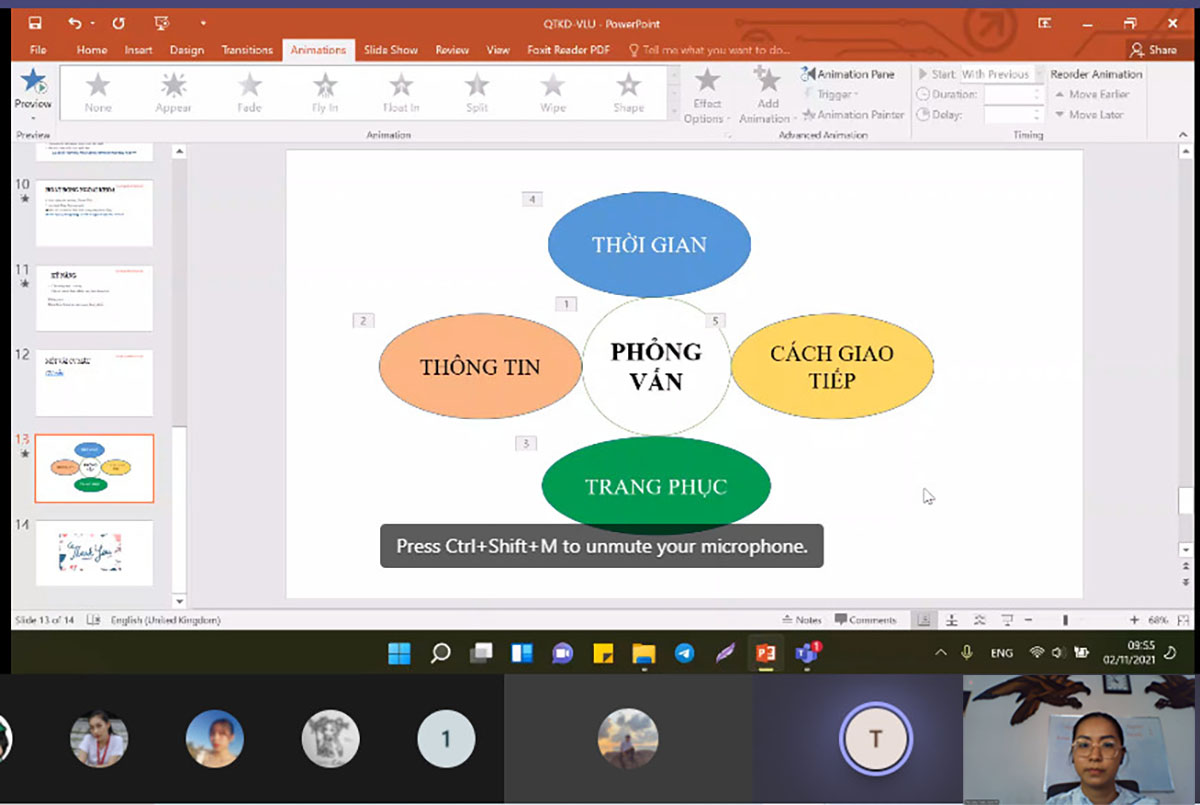Viewport: 1200px width, 805px height.
Task: Click animation order marker 5
Action: point(714,320)
